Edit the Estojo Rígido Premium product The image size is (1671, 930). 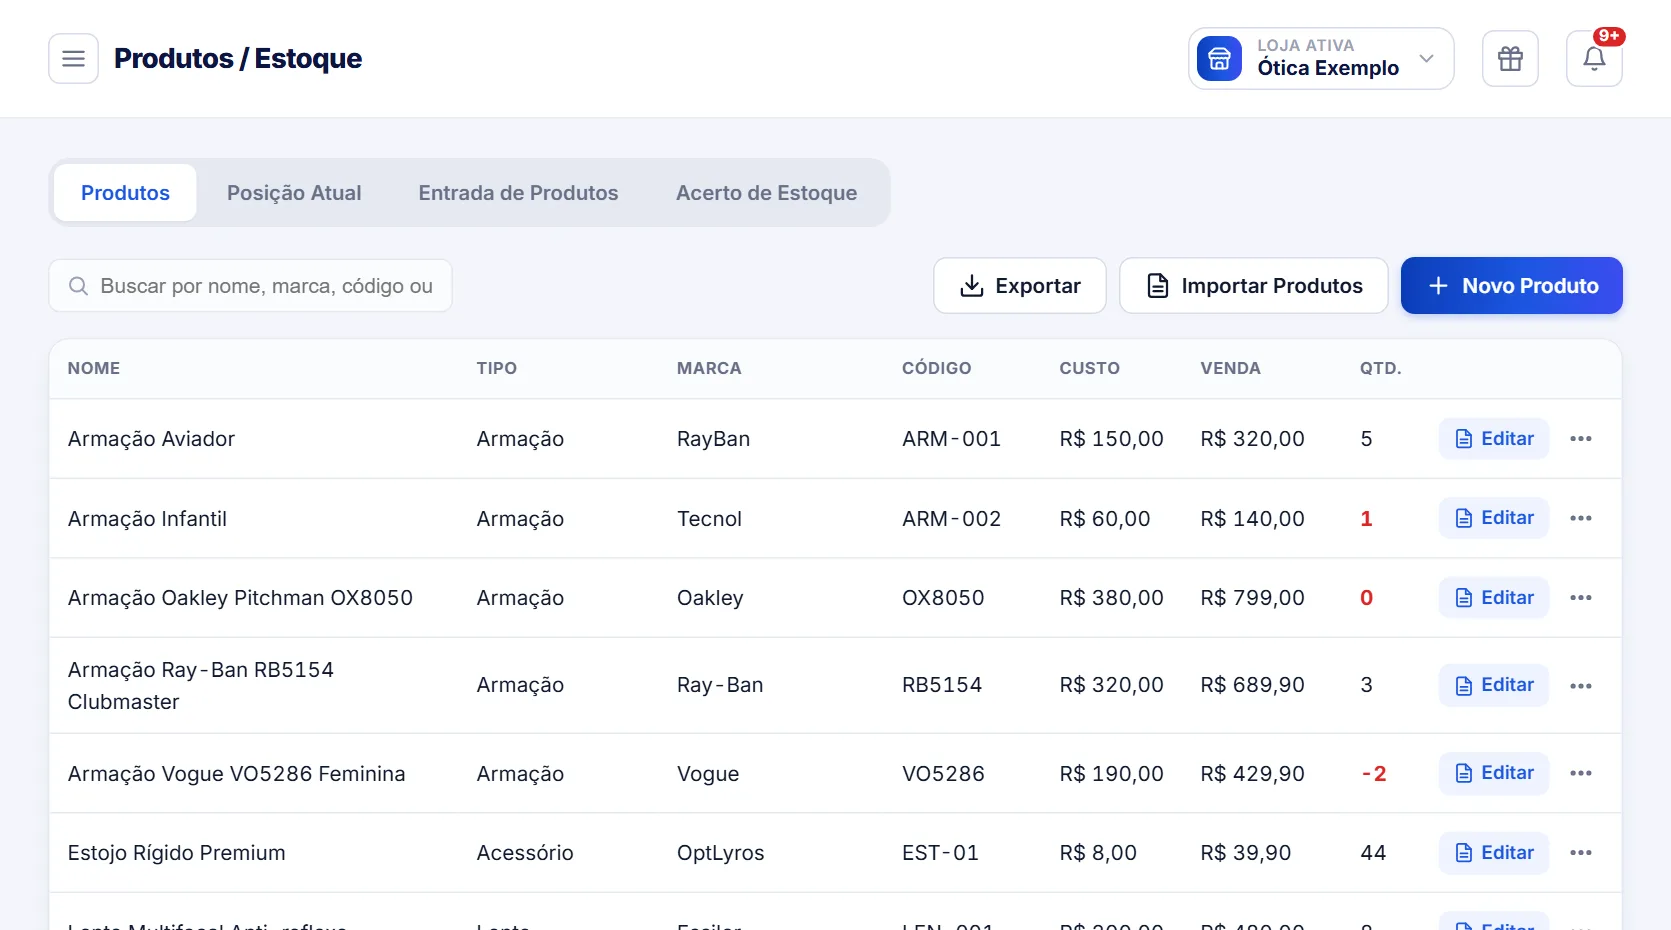[1494, 853]
